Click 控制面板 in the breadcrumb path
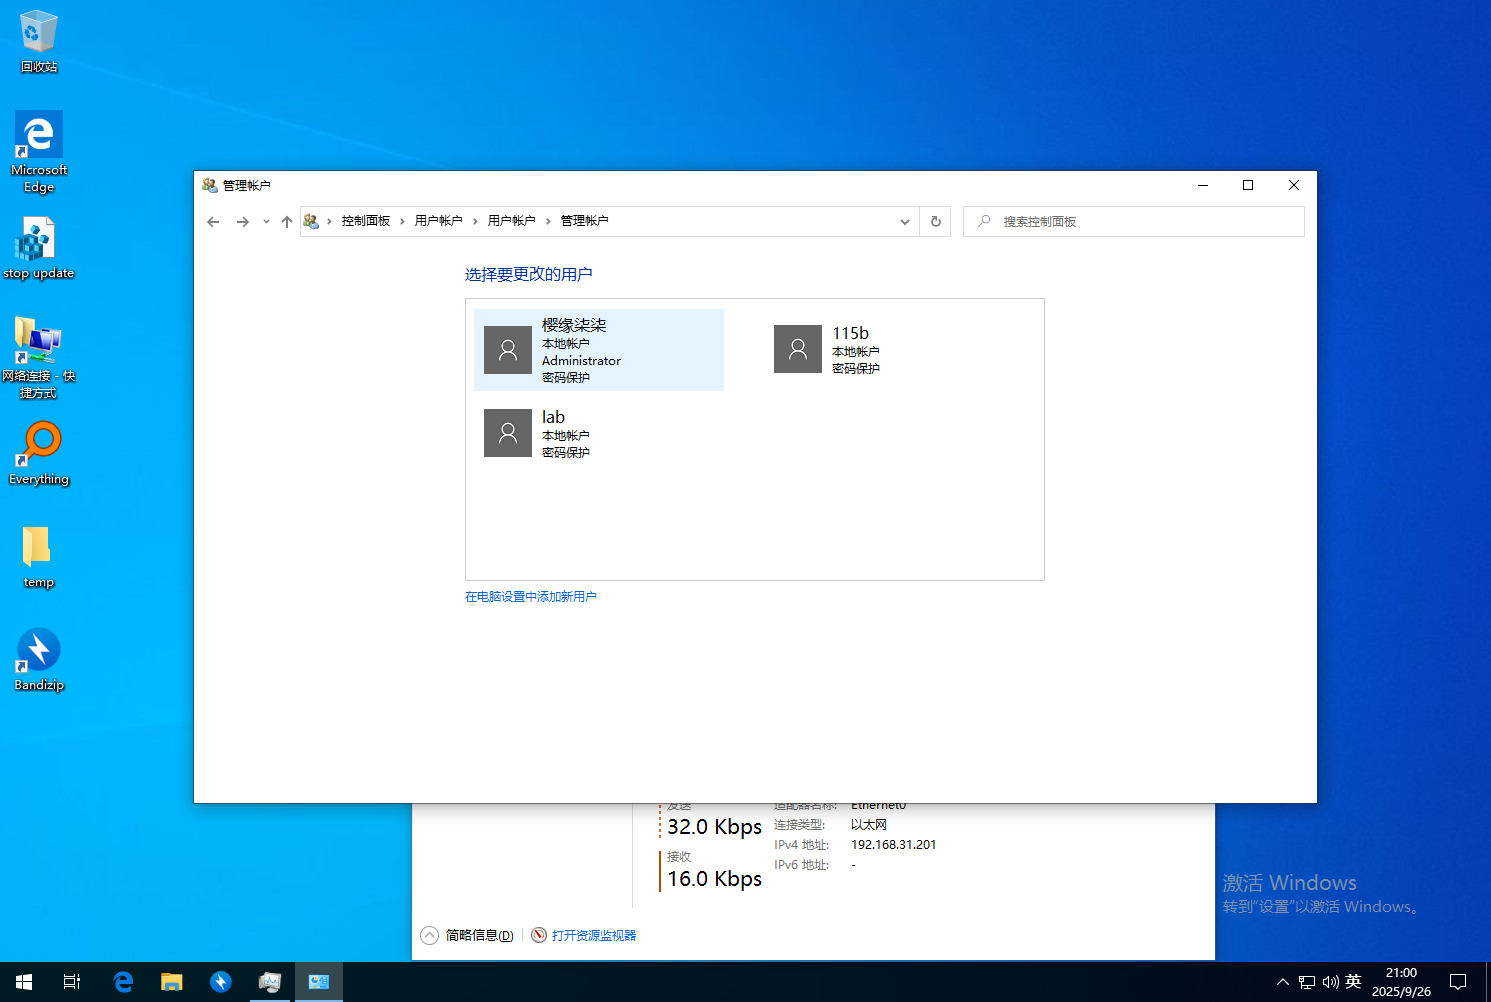 [365, 221]
